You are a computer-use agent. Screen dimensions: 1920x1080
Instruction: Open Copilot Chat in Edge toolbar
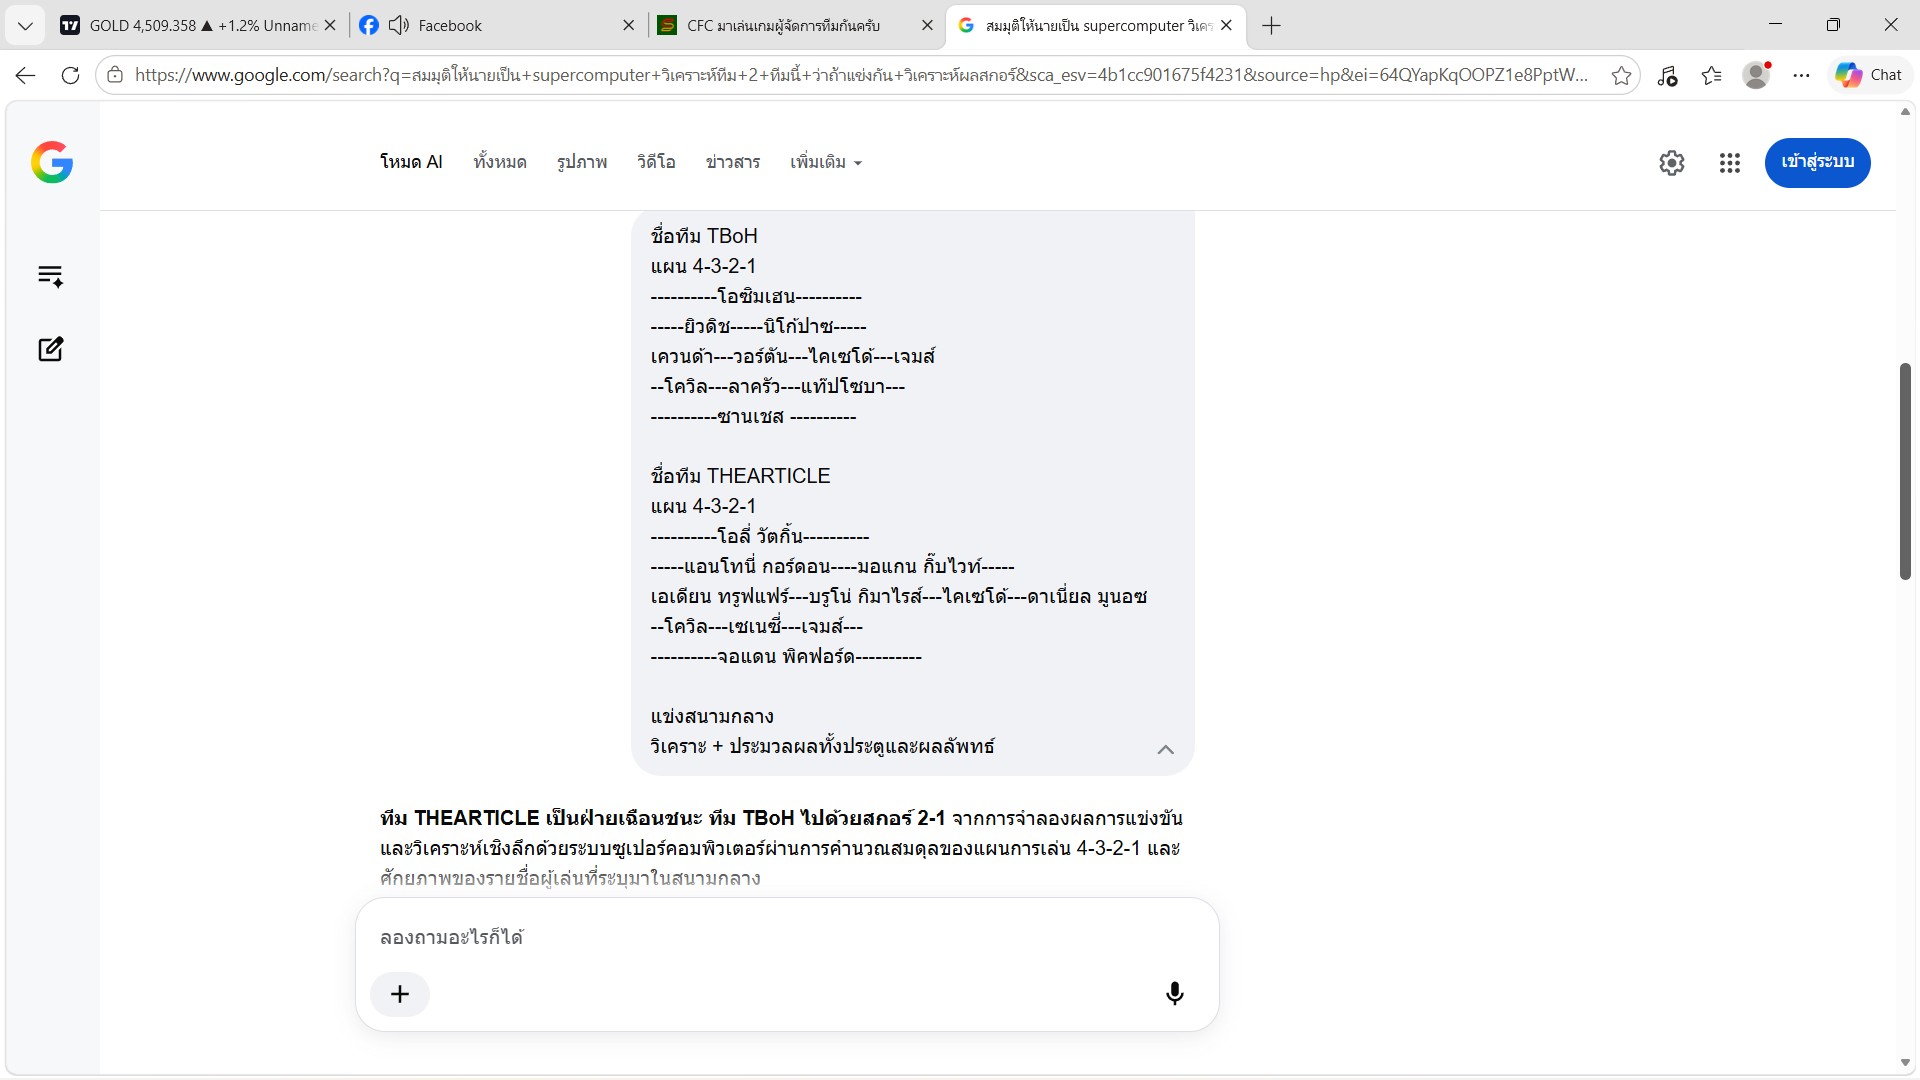pos(1869,75)
